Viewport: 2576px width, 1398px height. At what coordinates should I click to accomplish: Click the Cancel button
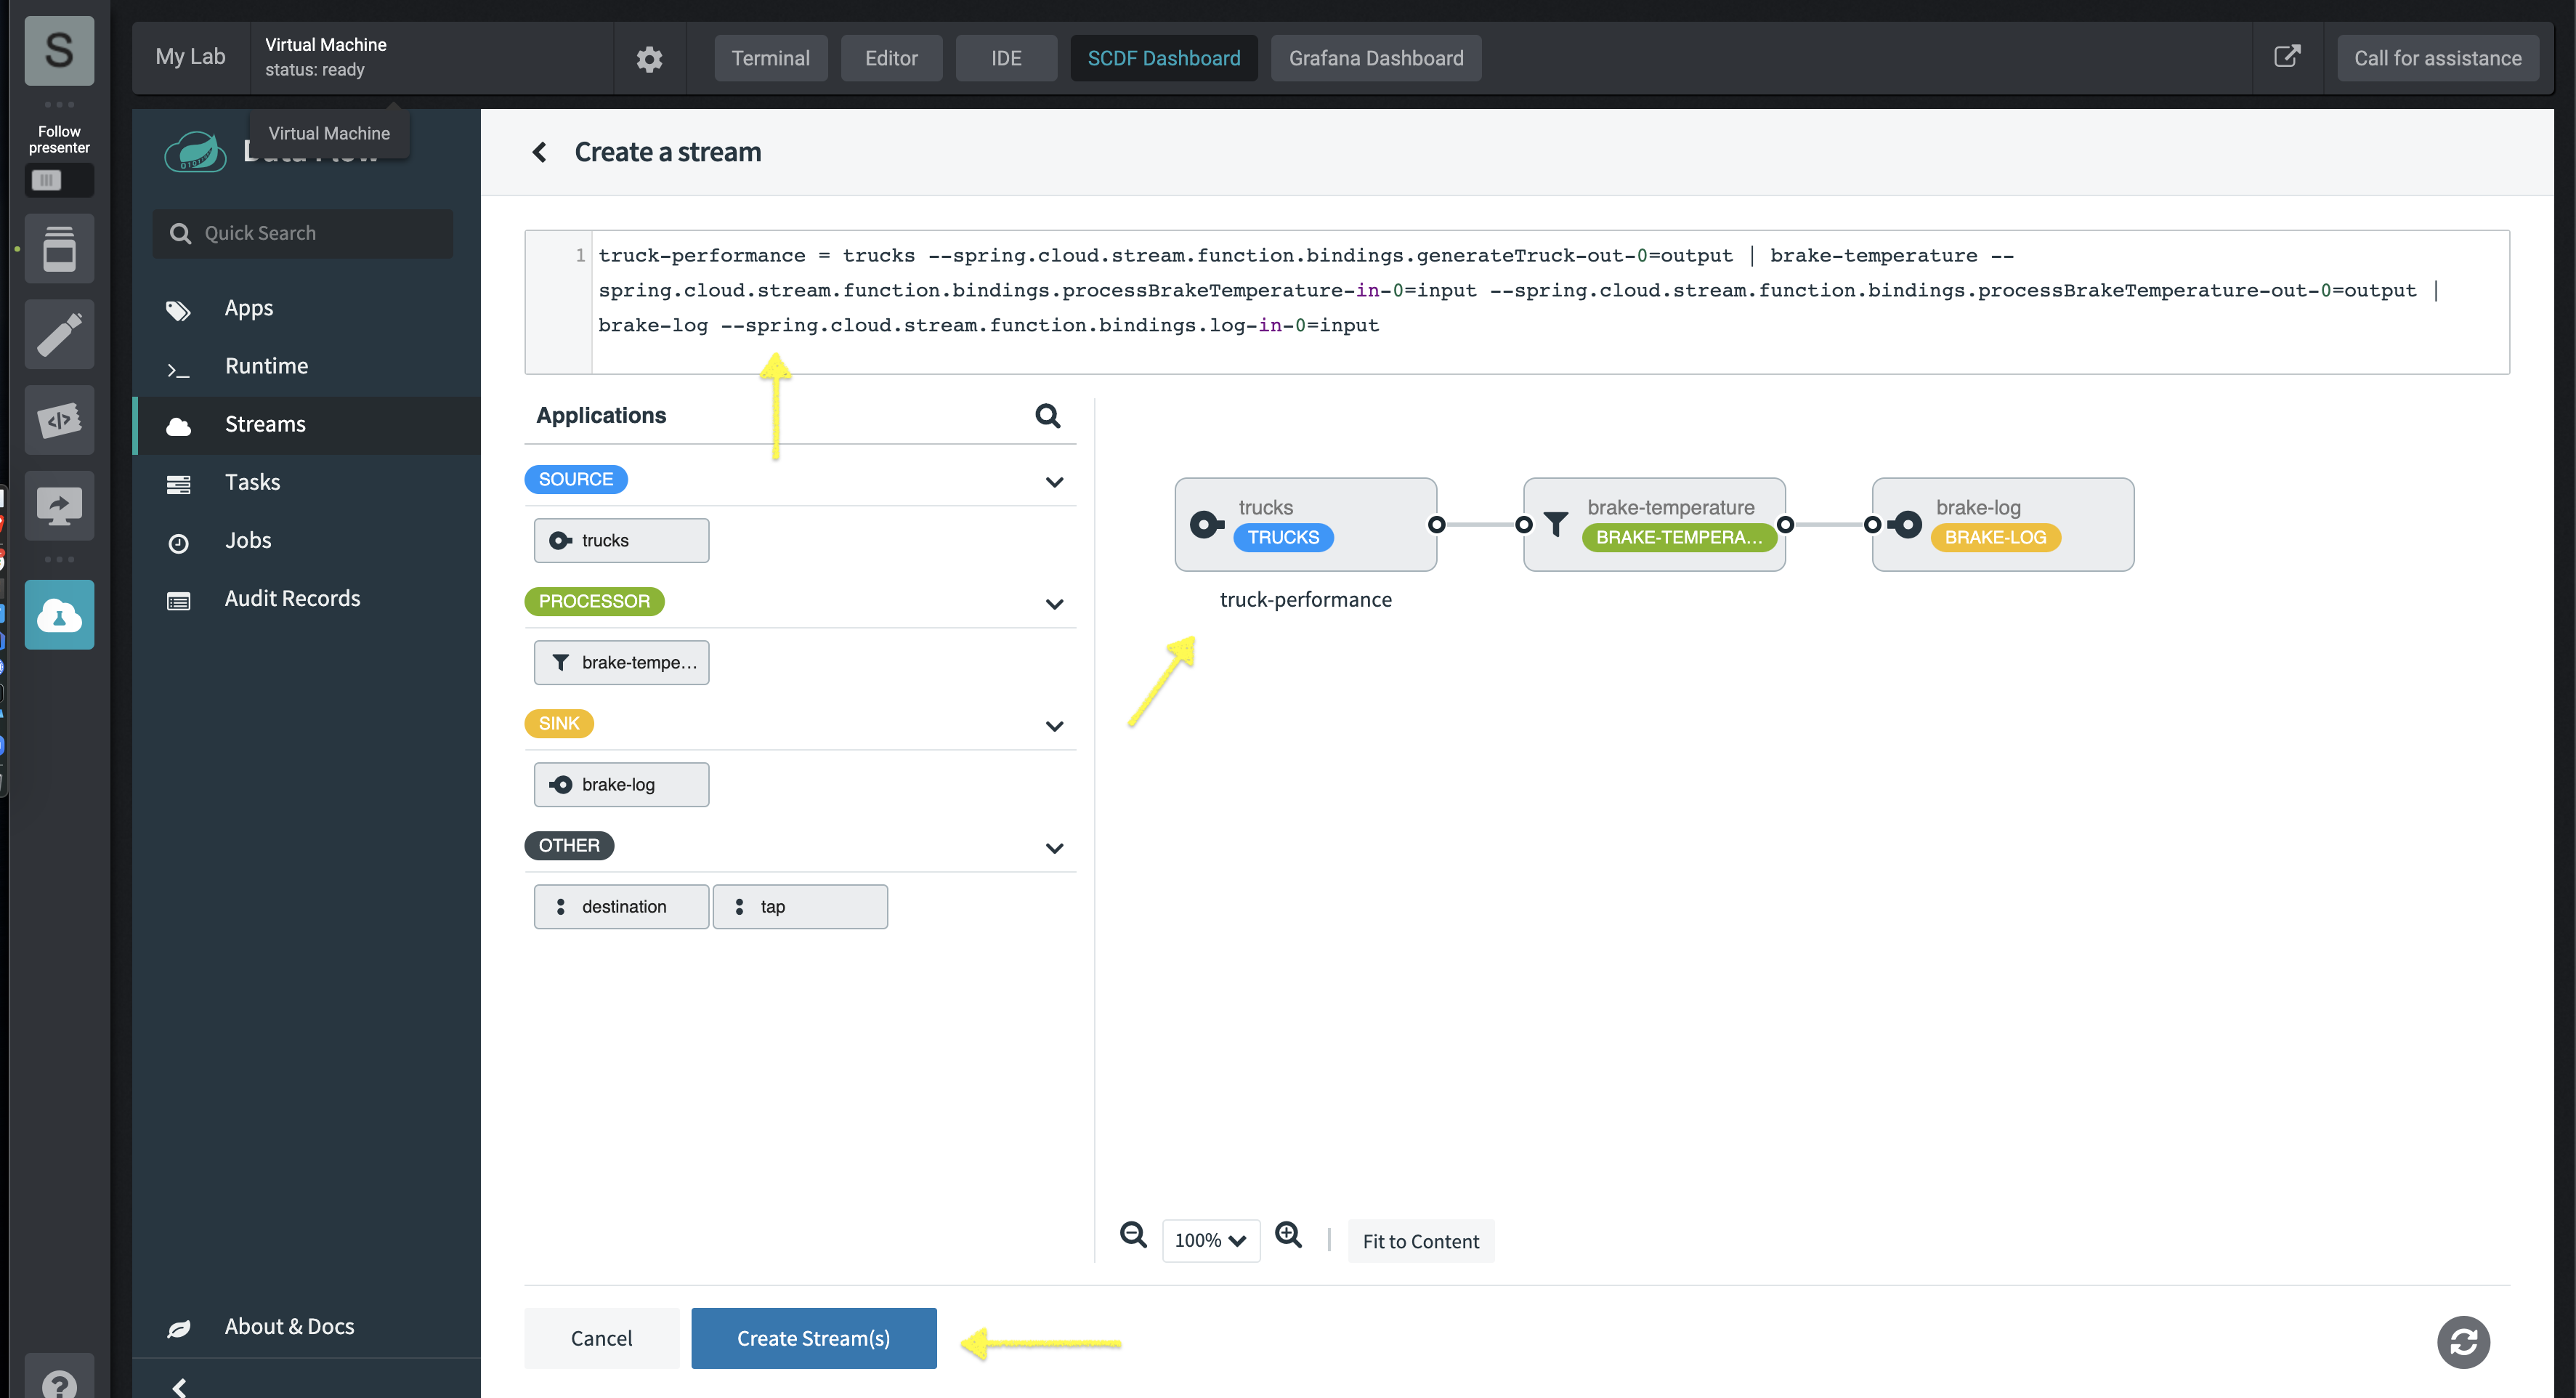(x=601, y=1339)
